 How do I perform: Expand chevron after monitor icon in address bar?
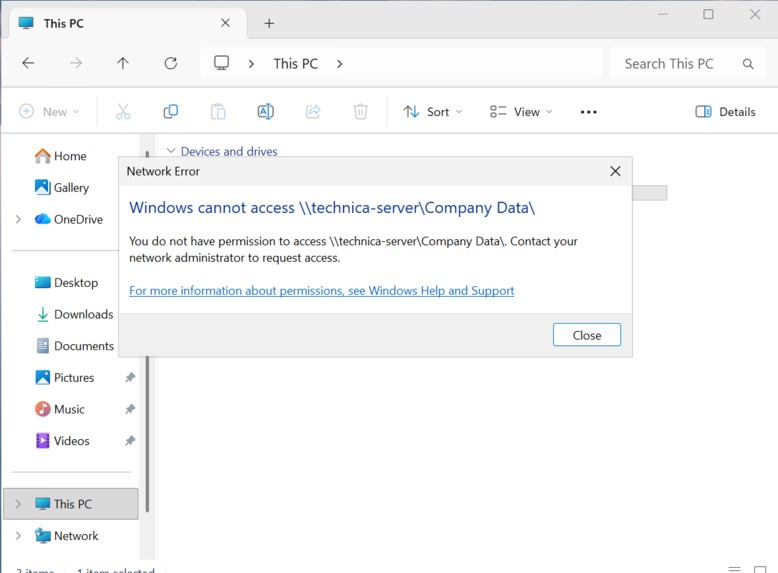tap(251, 64)
